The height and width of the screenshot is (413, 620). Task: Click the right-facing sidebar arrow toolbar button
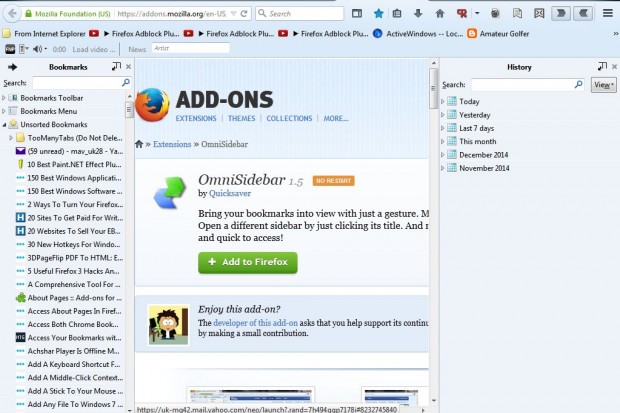click(x=561, y=13)
